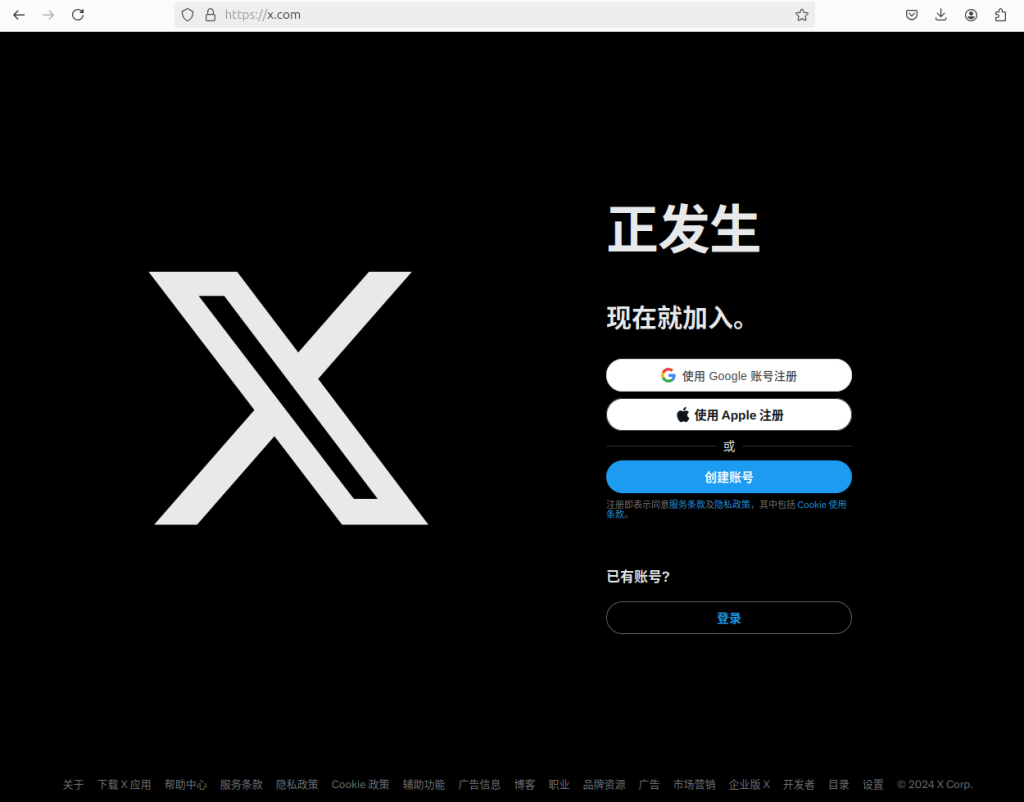
Task: Click the browser back arrow icon
Action: (18, 15)
